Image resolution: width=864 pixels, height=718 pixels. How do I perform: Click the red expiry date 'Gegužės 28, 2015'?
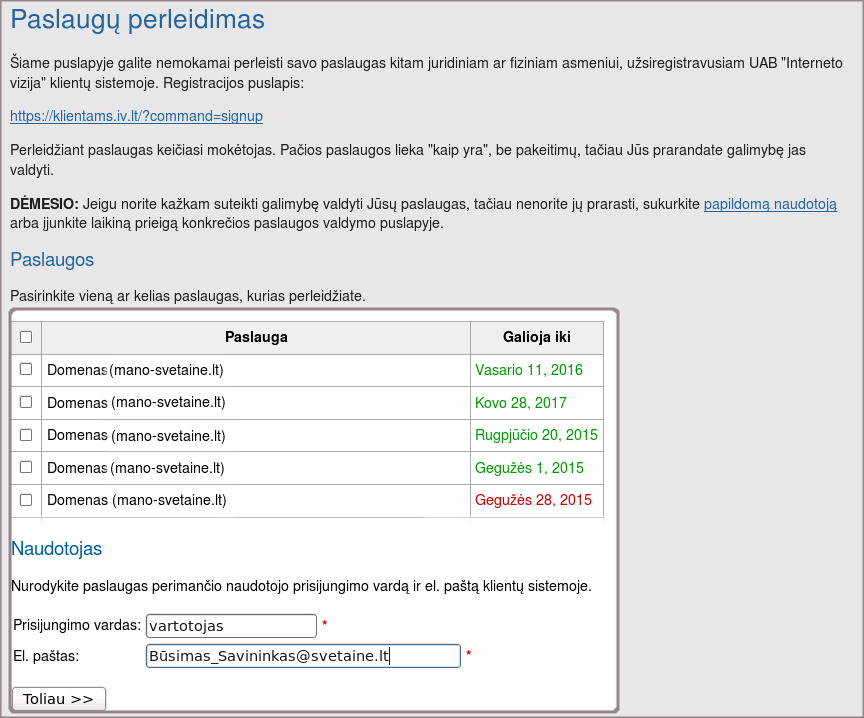[x=533, y=500]
